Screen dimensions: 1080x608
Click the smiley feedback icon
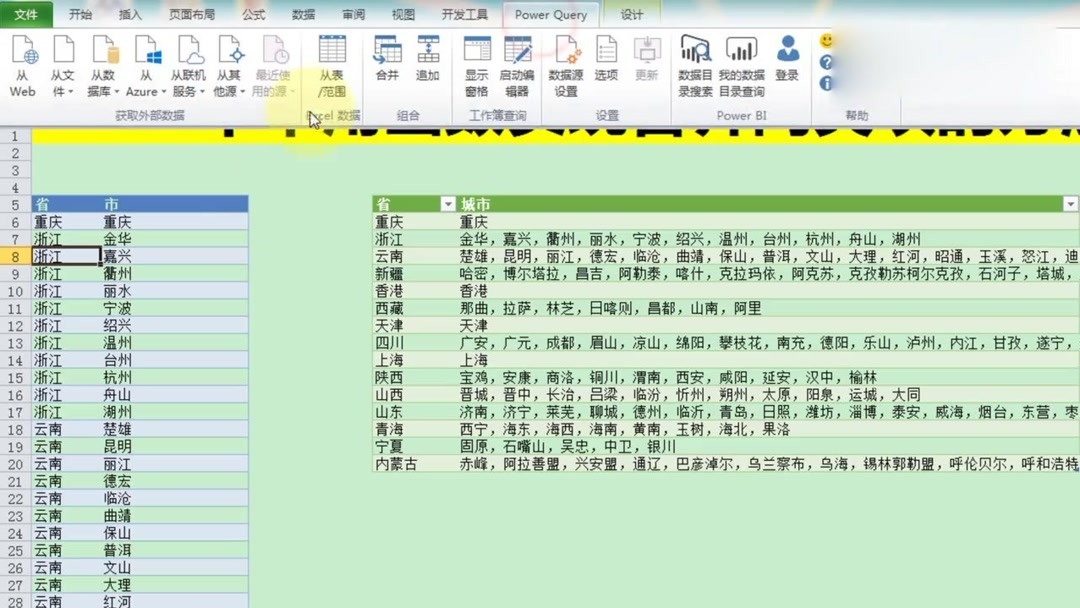pos(825,42)
